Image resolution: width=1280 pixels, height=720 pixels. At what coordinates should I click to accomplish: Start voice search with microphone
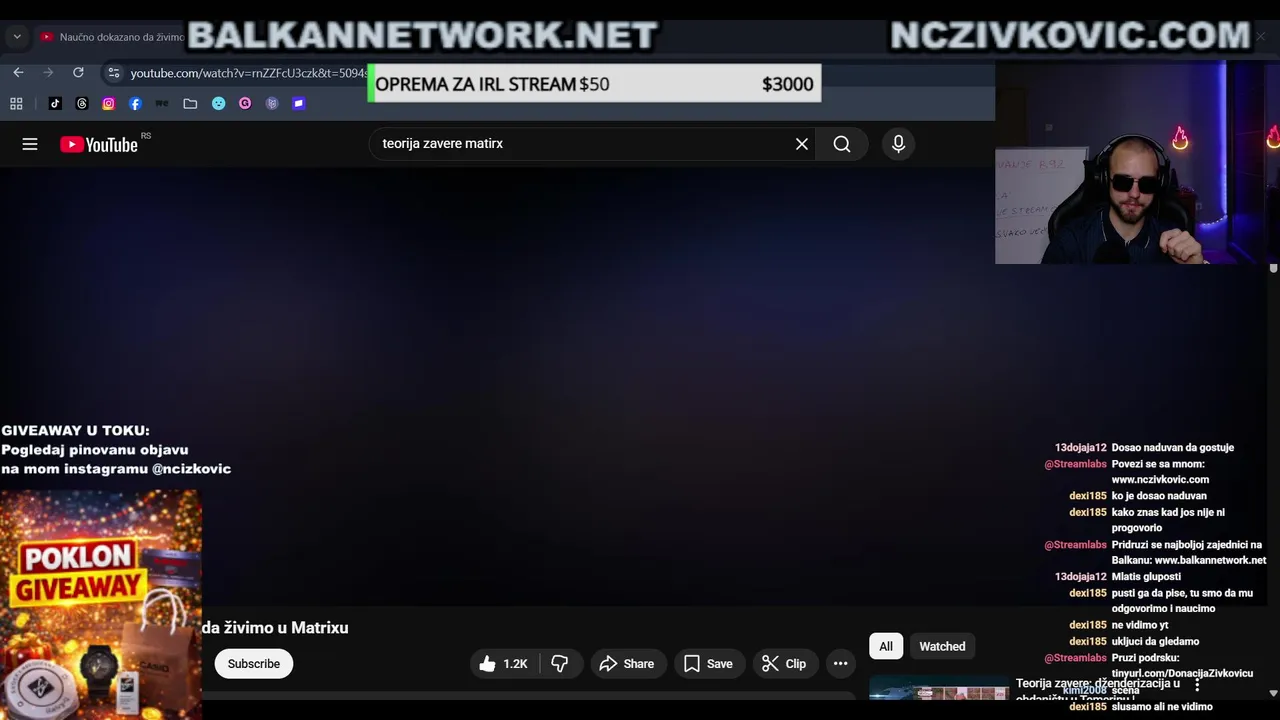(898, 144)
